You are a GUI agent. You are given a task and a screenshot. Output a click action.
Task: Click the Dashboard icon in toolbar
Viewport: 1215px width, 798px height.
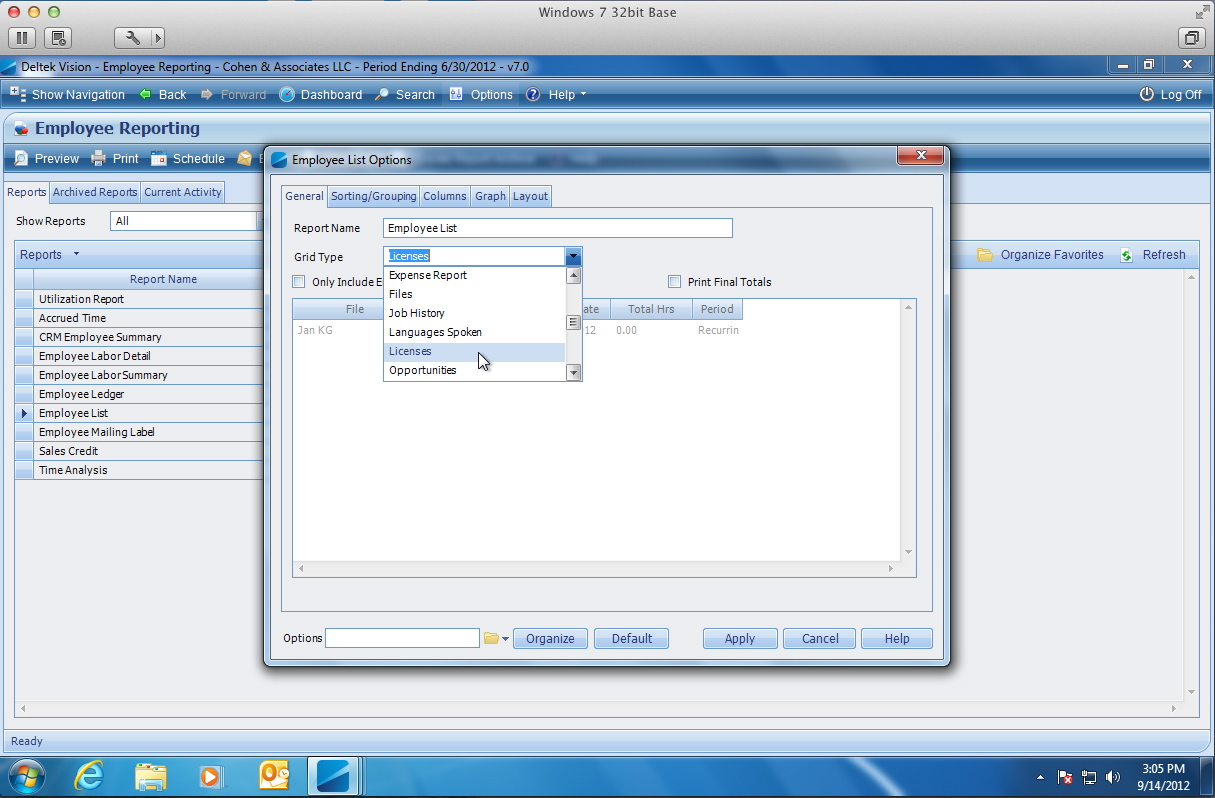[x=287, y=95]
